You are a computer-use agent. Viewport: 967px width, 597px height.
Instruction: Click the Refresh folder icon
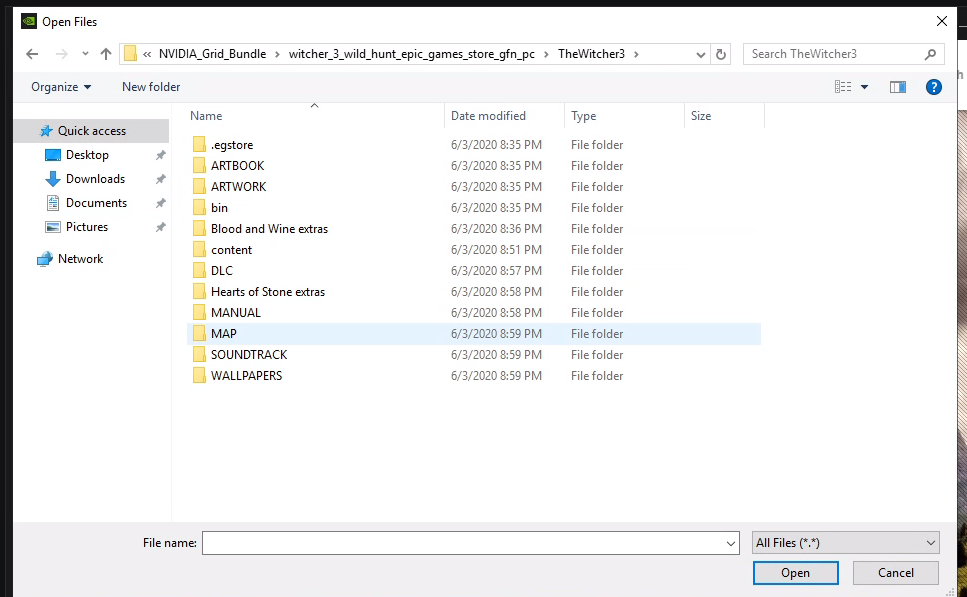click(722, 54)
